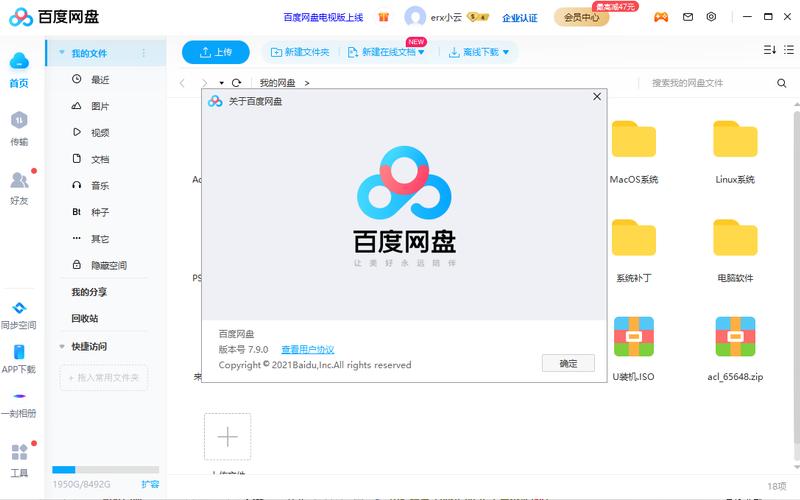This screenshot has height=500, width=800.
Task: Click 拖入常用文件夹 add button
Action: tap(104, 378)
